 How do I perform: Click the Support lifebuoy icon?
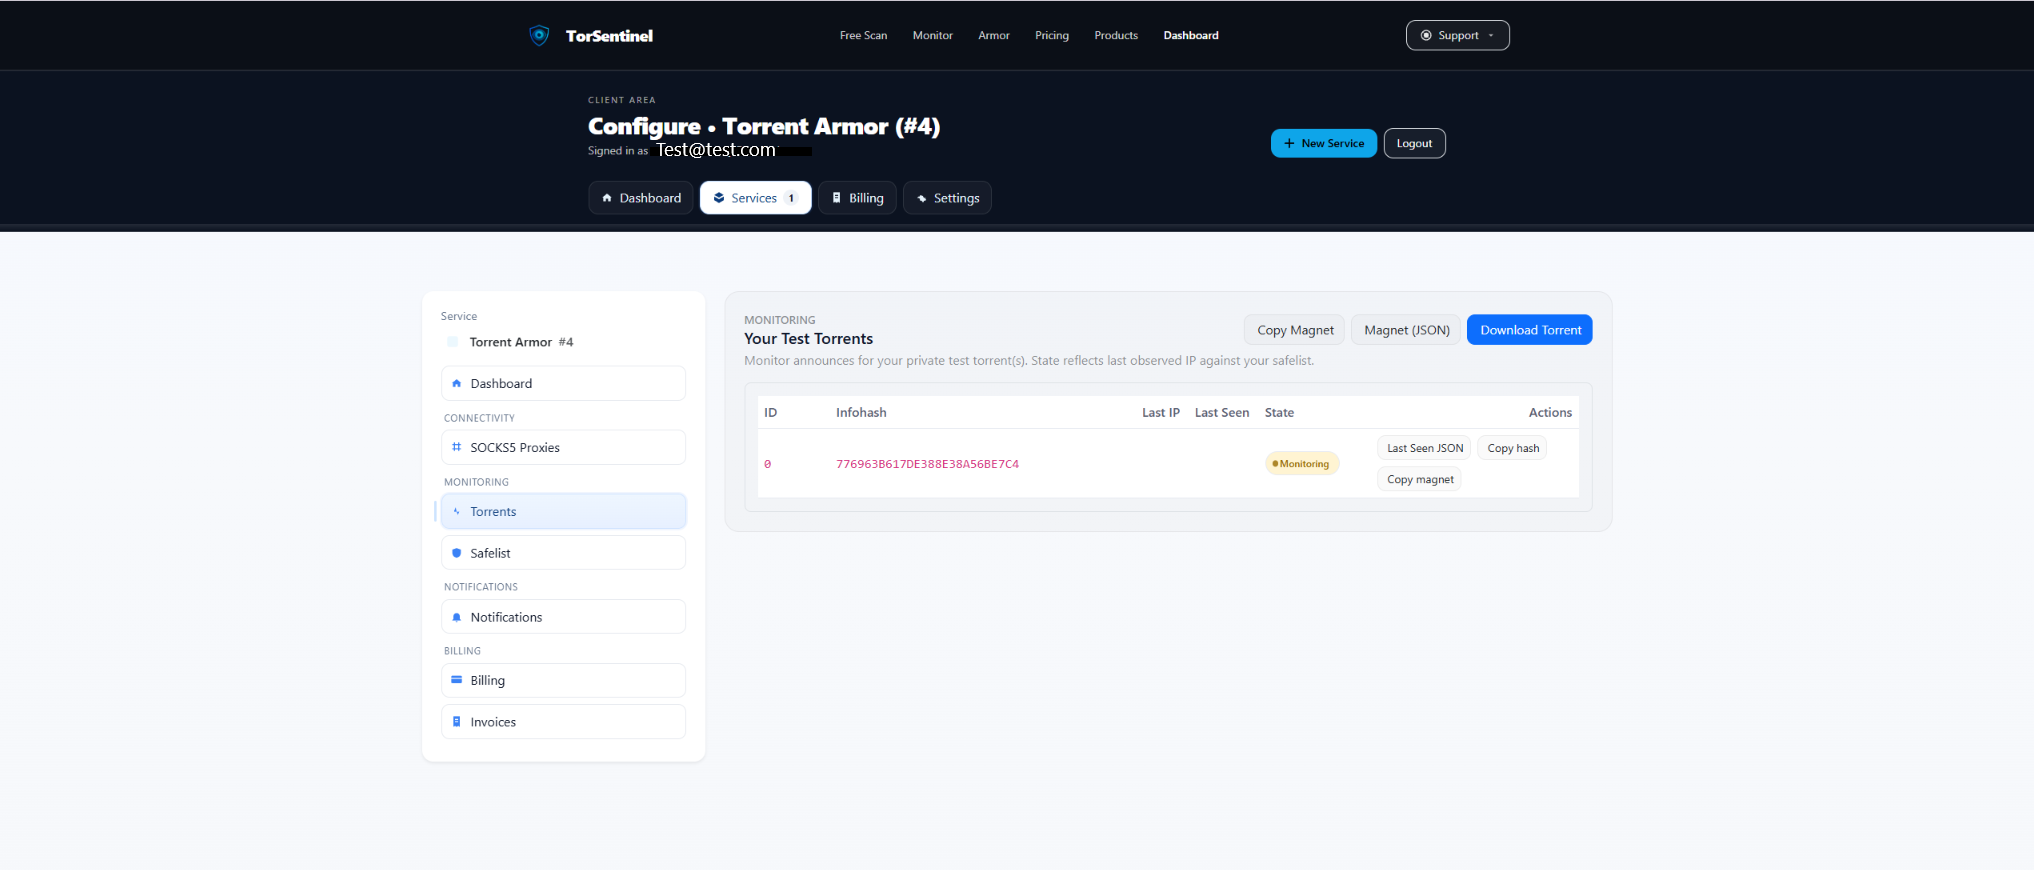point(1426,35)
